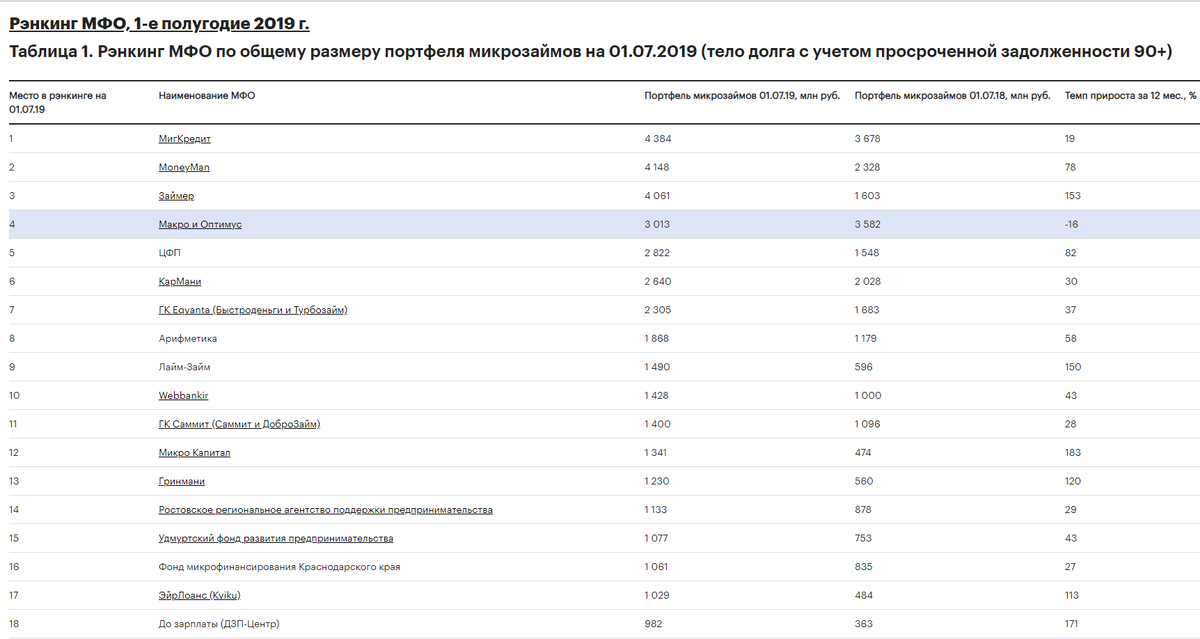Select the Арифметика company name
Viewport: 1200px width, 639px height.
point(188,339)
